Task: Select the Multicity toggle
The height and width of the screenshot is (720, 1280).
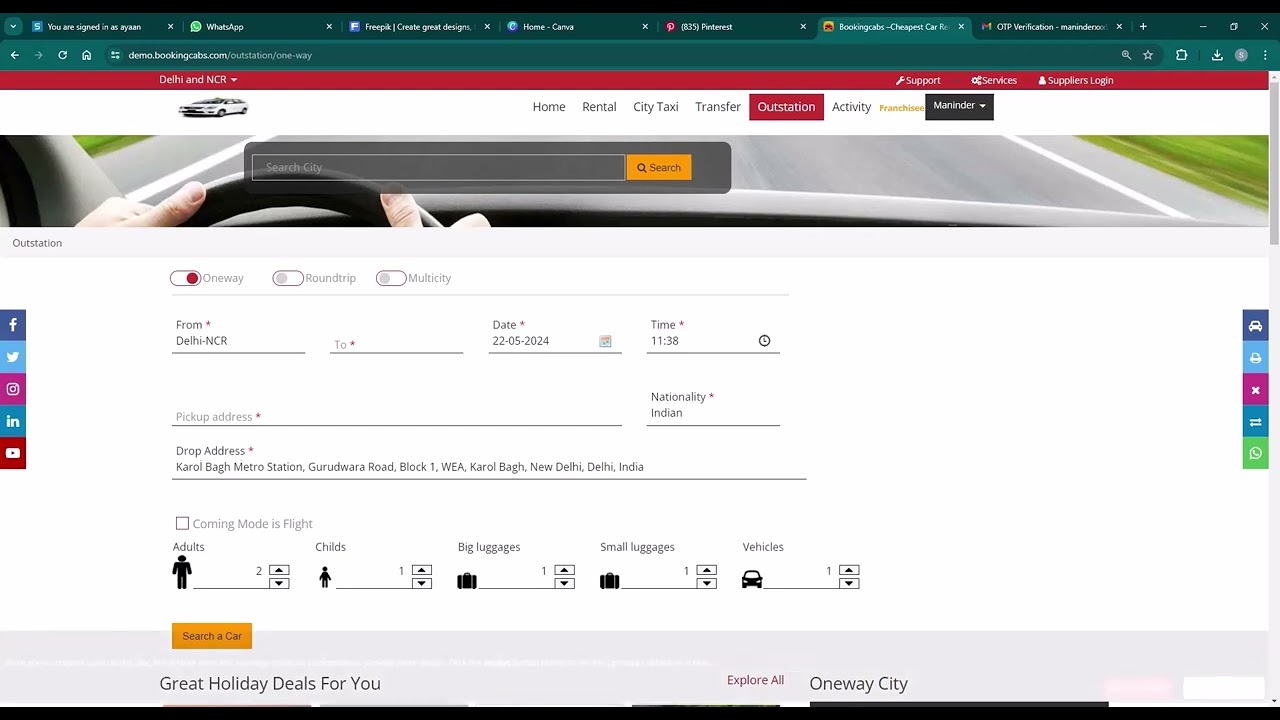Action: click(391, 278)
